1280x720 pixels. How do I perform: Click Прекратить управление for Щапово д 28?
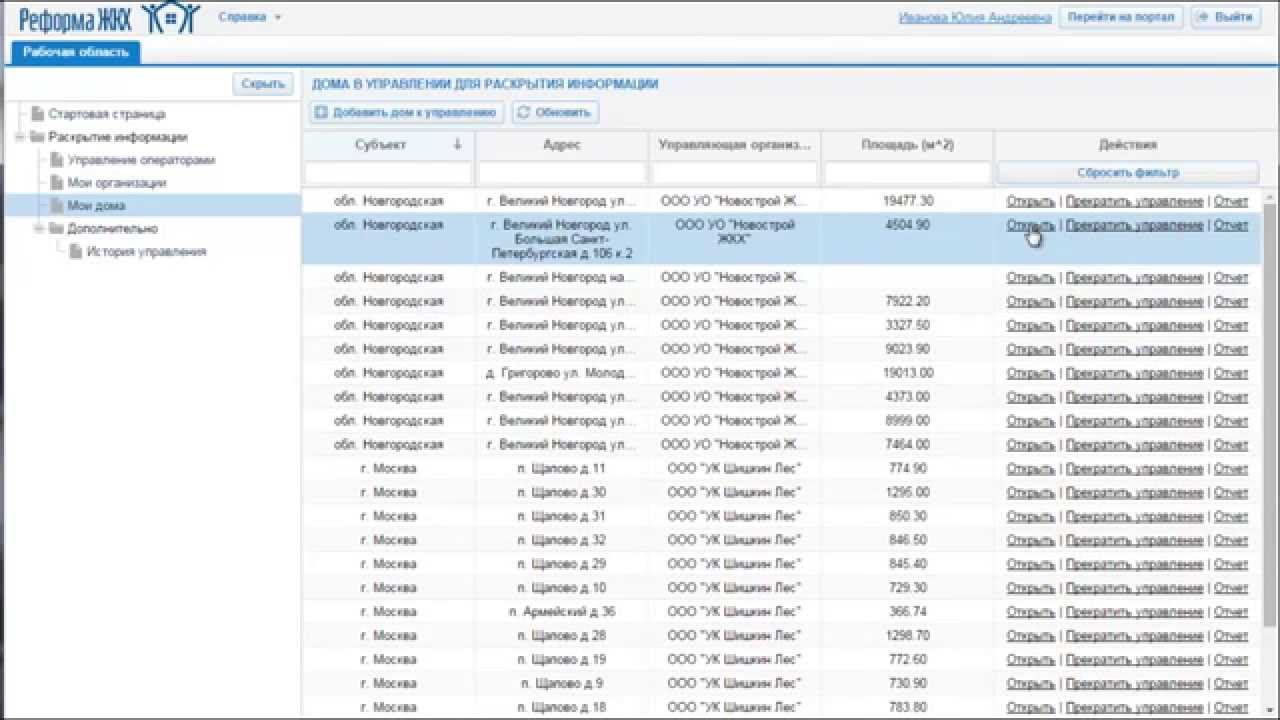(1135, 636)
